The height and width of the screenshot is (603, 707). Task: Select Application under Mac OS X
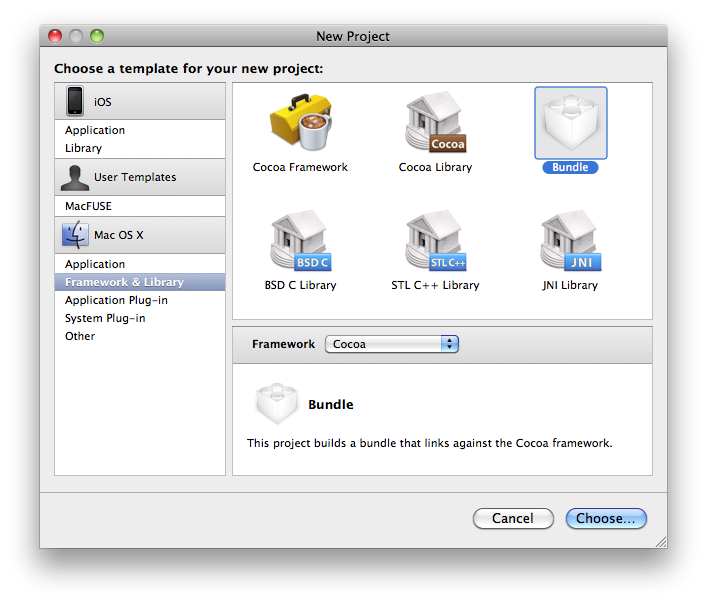95,264
